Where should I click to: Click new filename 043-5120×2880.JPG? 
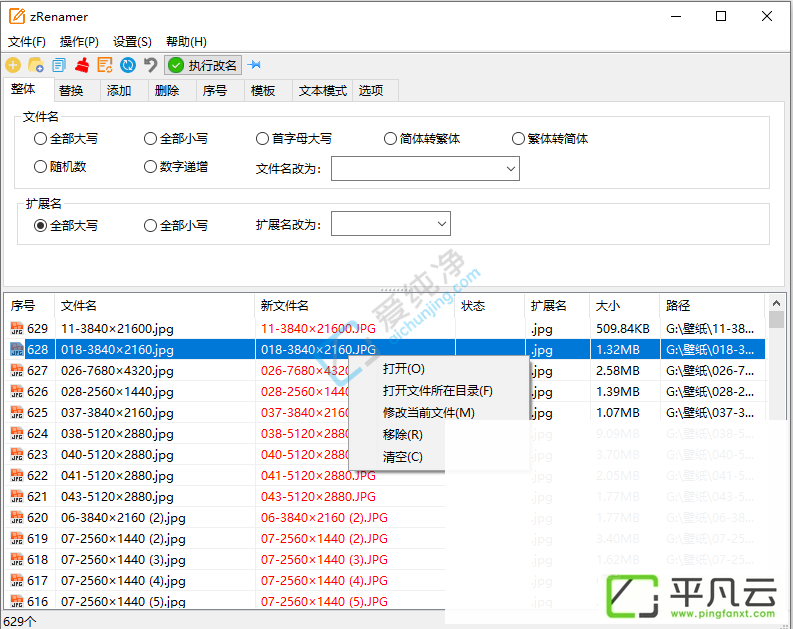tap(318, 497)
